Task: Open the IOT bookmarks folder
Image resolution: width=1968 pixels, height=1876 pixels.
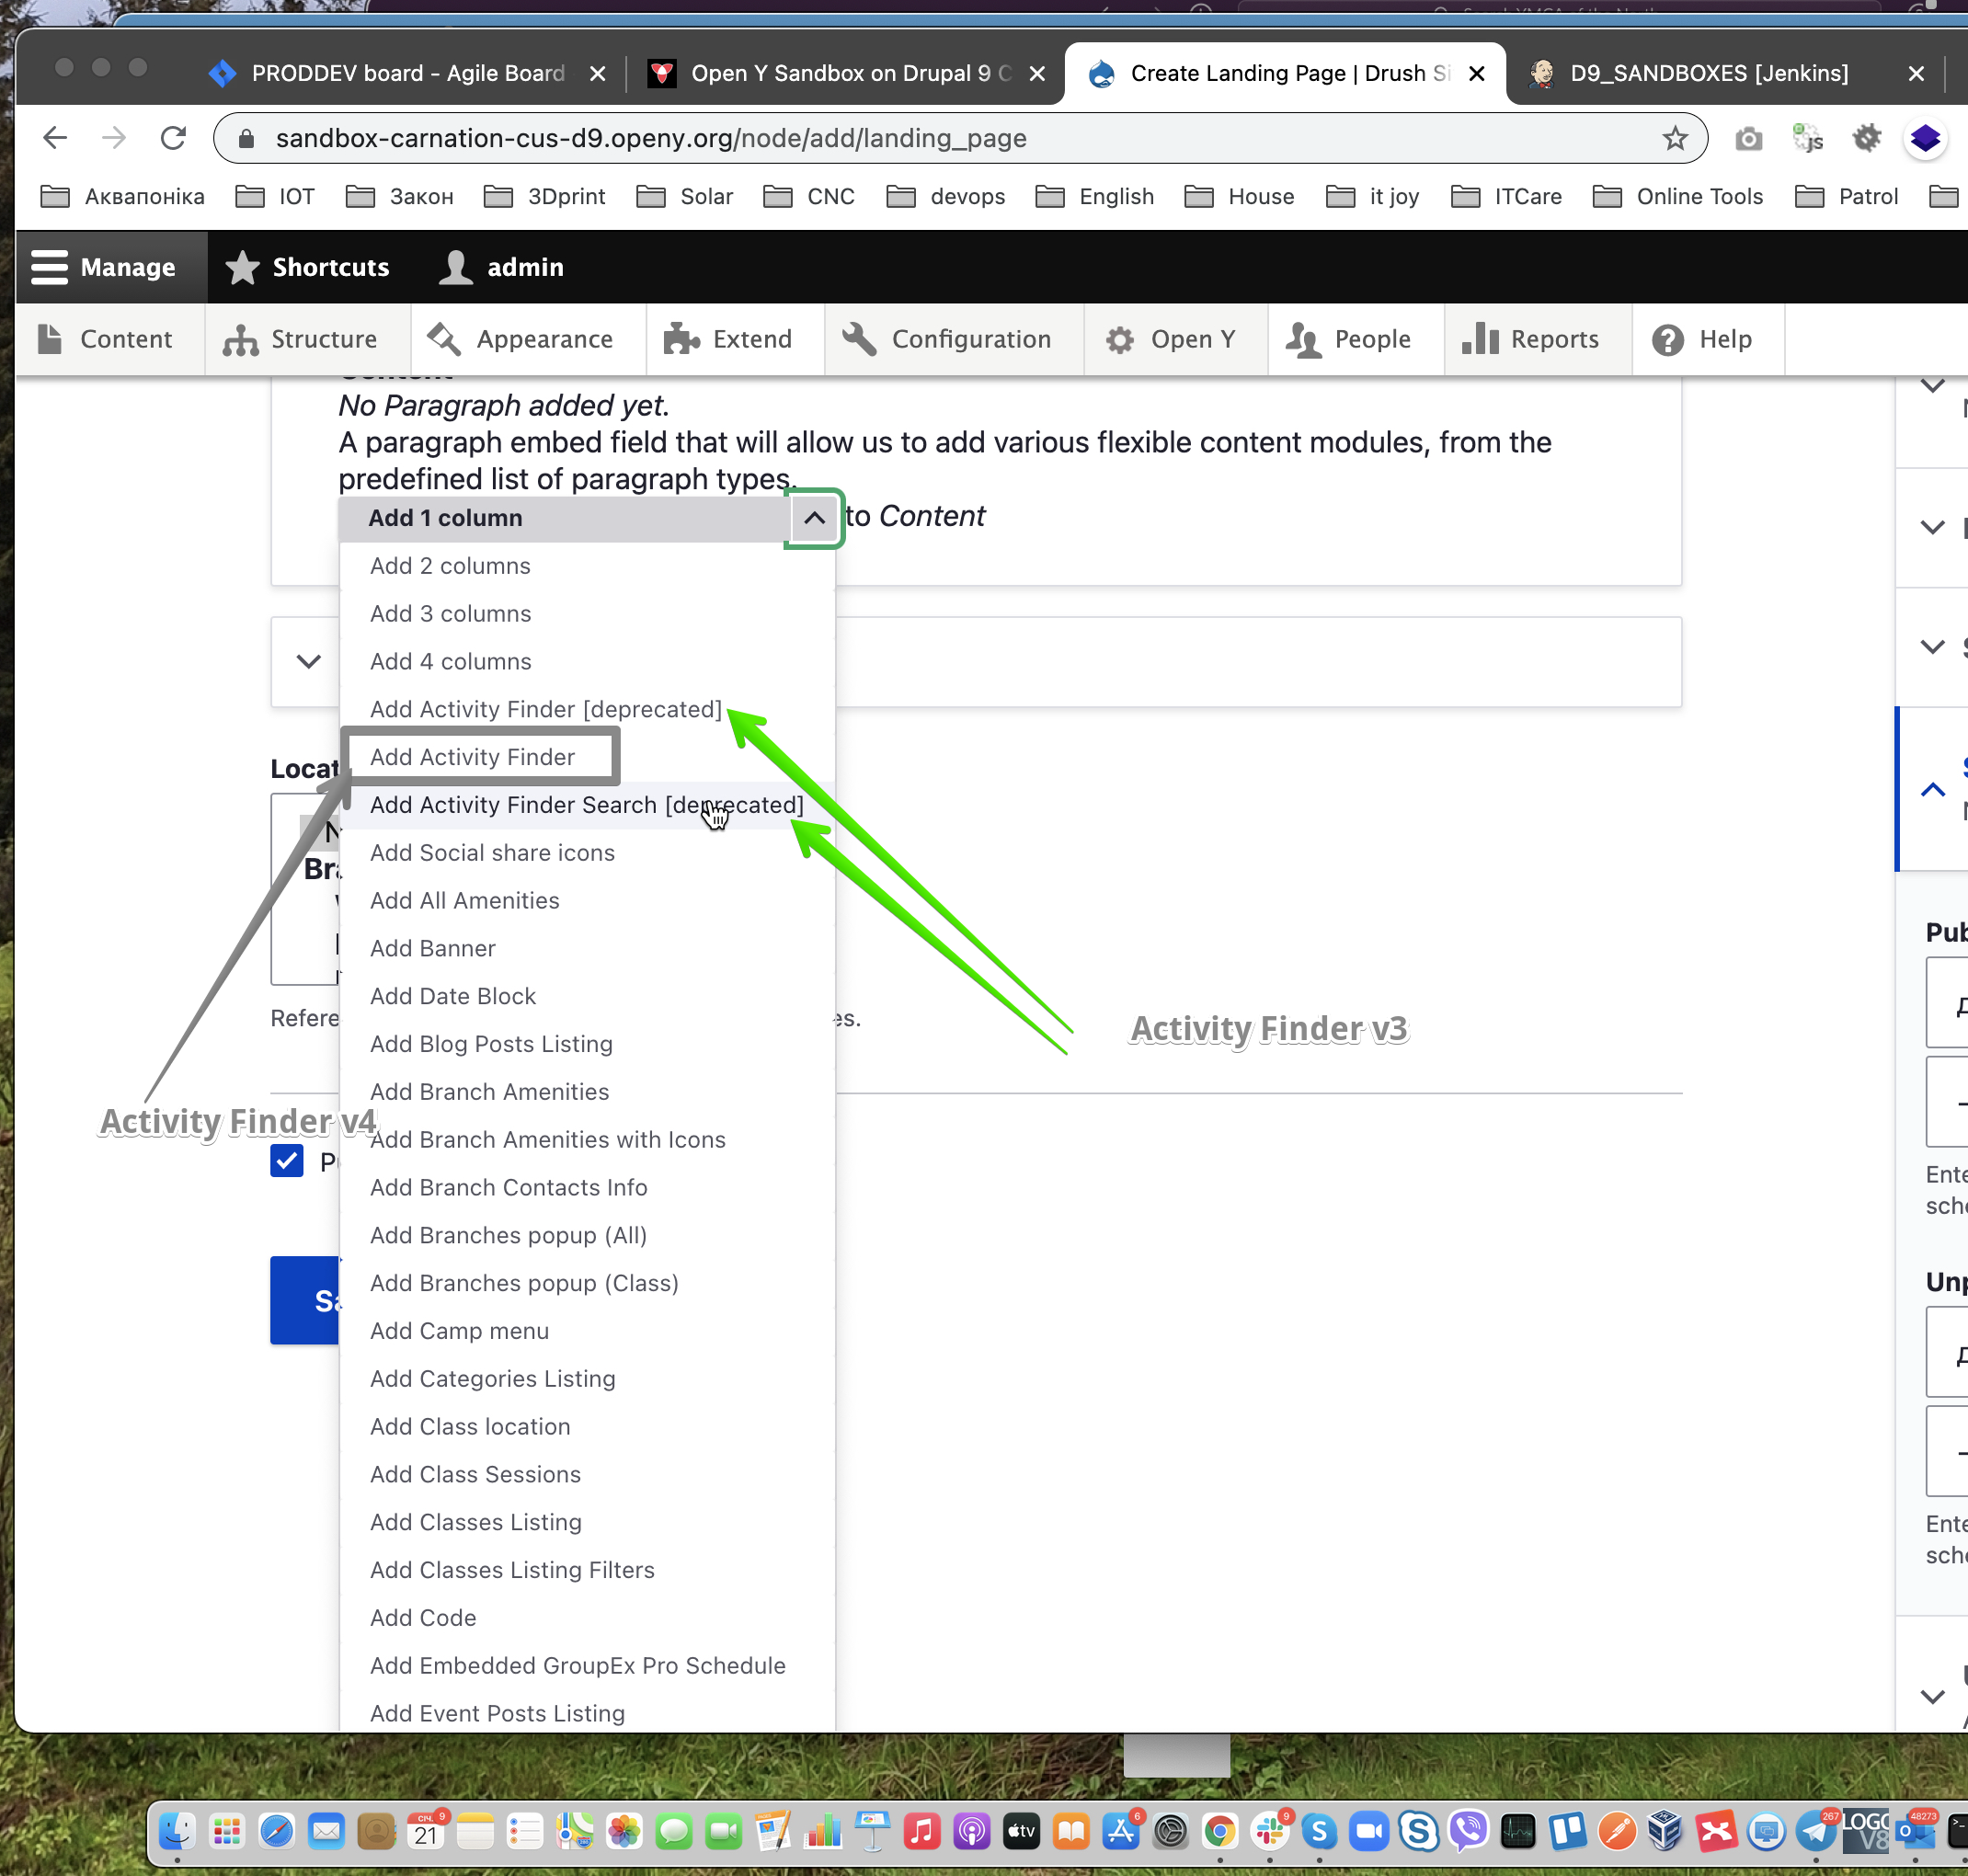Action: (x=276, y=196)
